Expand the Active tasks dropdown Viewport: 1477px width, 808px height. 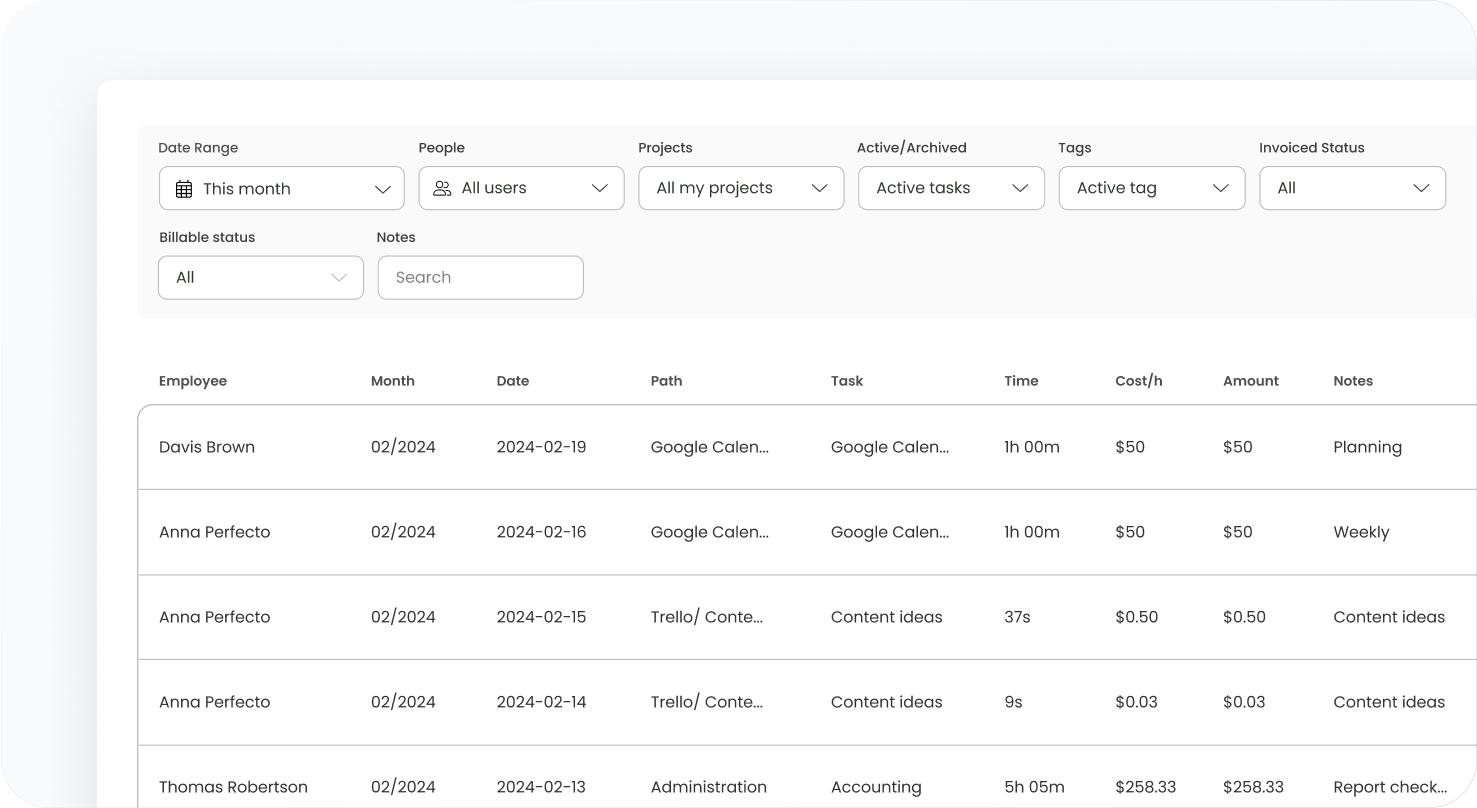tap(950, 188)
